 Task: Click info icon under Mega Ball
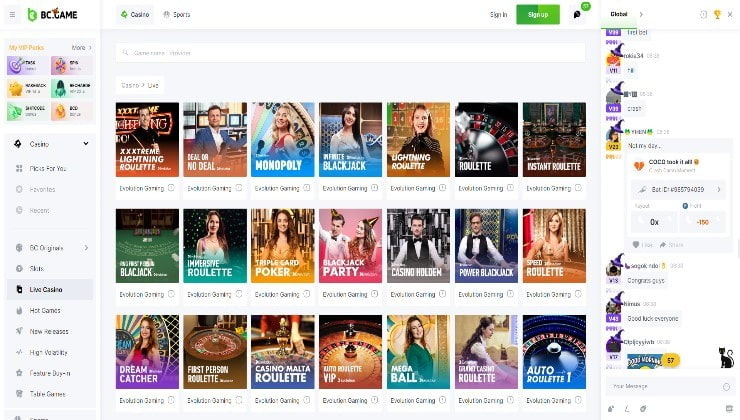pyautogui.click(x=442, y=400)
